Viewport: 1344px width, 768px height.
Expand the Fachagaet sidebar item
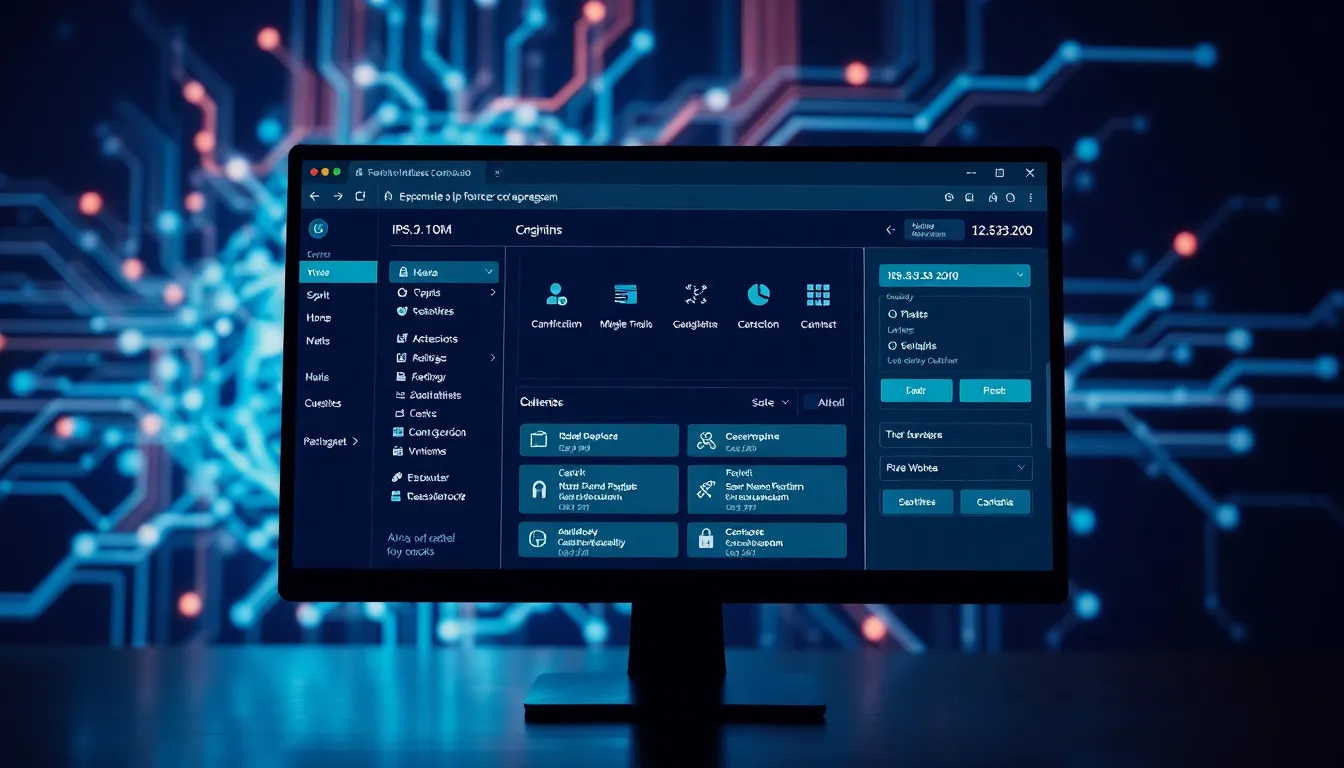click(331, 441)
